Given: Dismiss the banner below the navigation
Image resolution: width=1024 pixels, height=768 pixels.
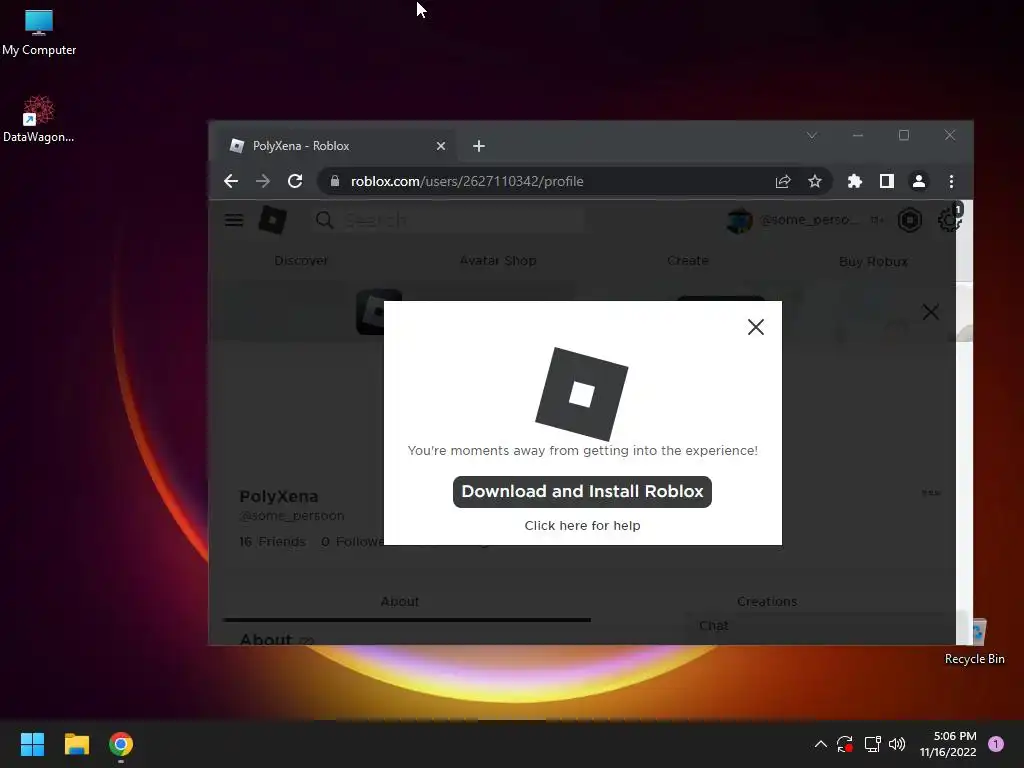Looking at the screenshot, I should (931, 312).
